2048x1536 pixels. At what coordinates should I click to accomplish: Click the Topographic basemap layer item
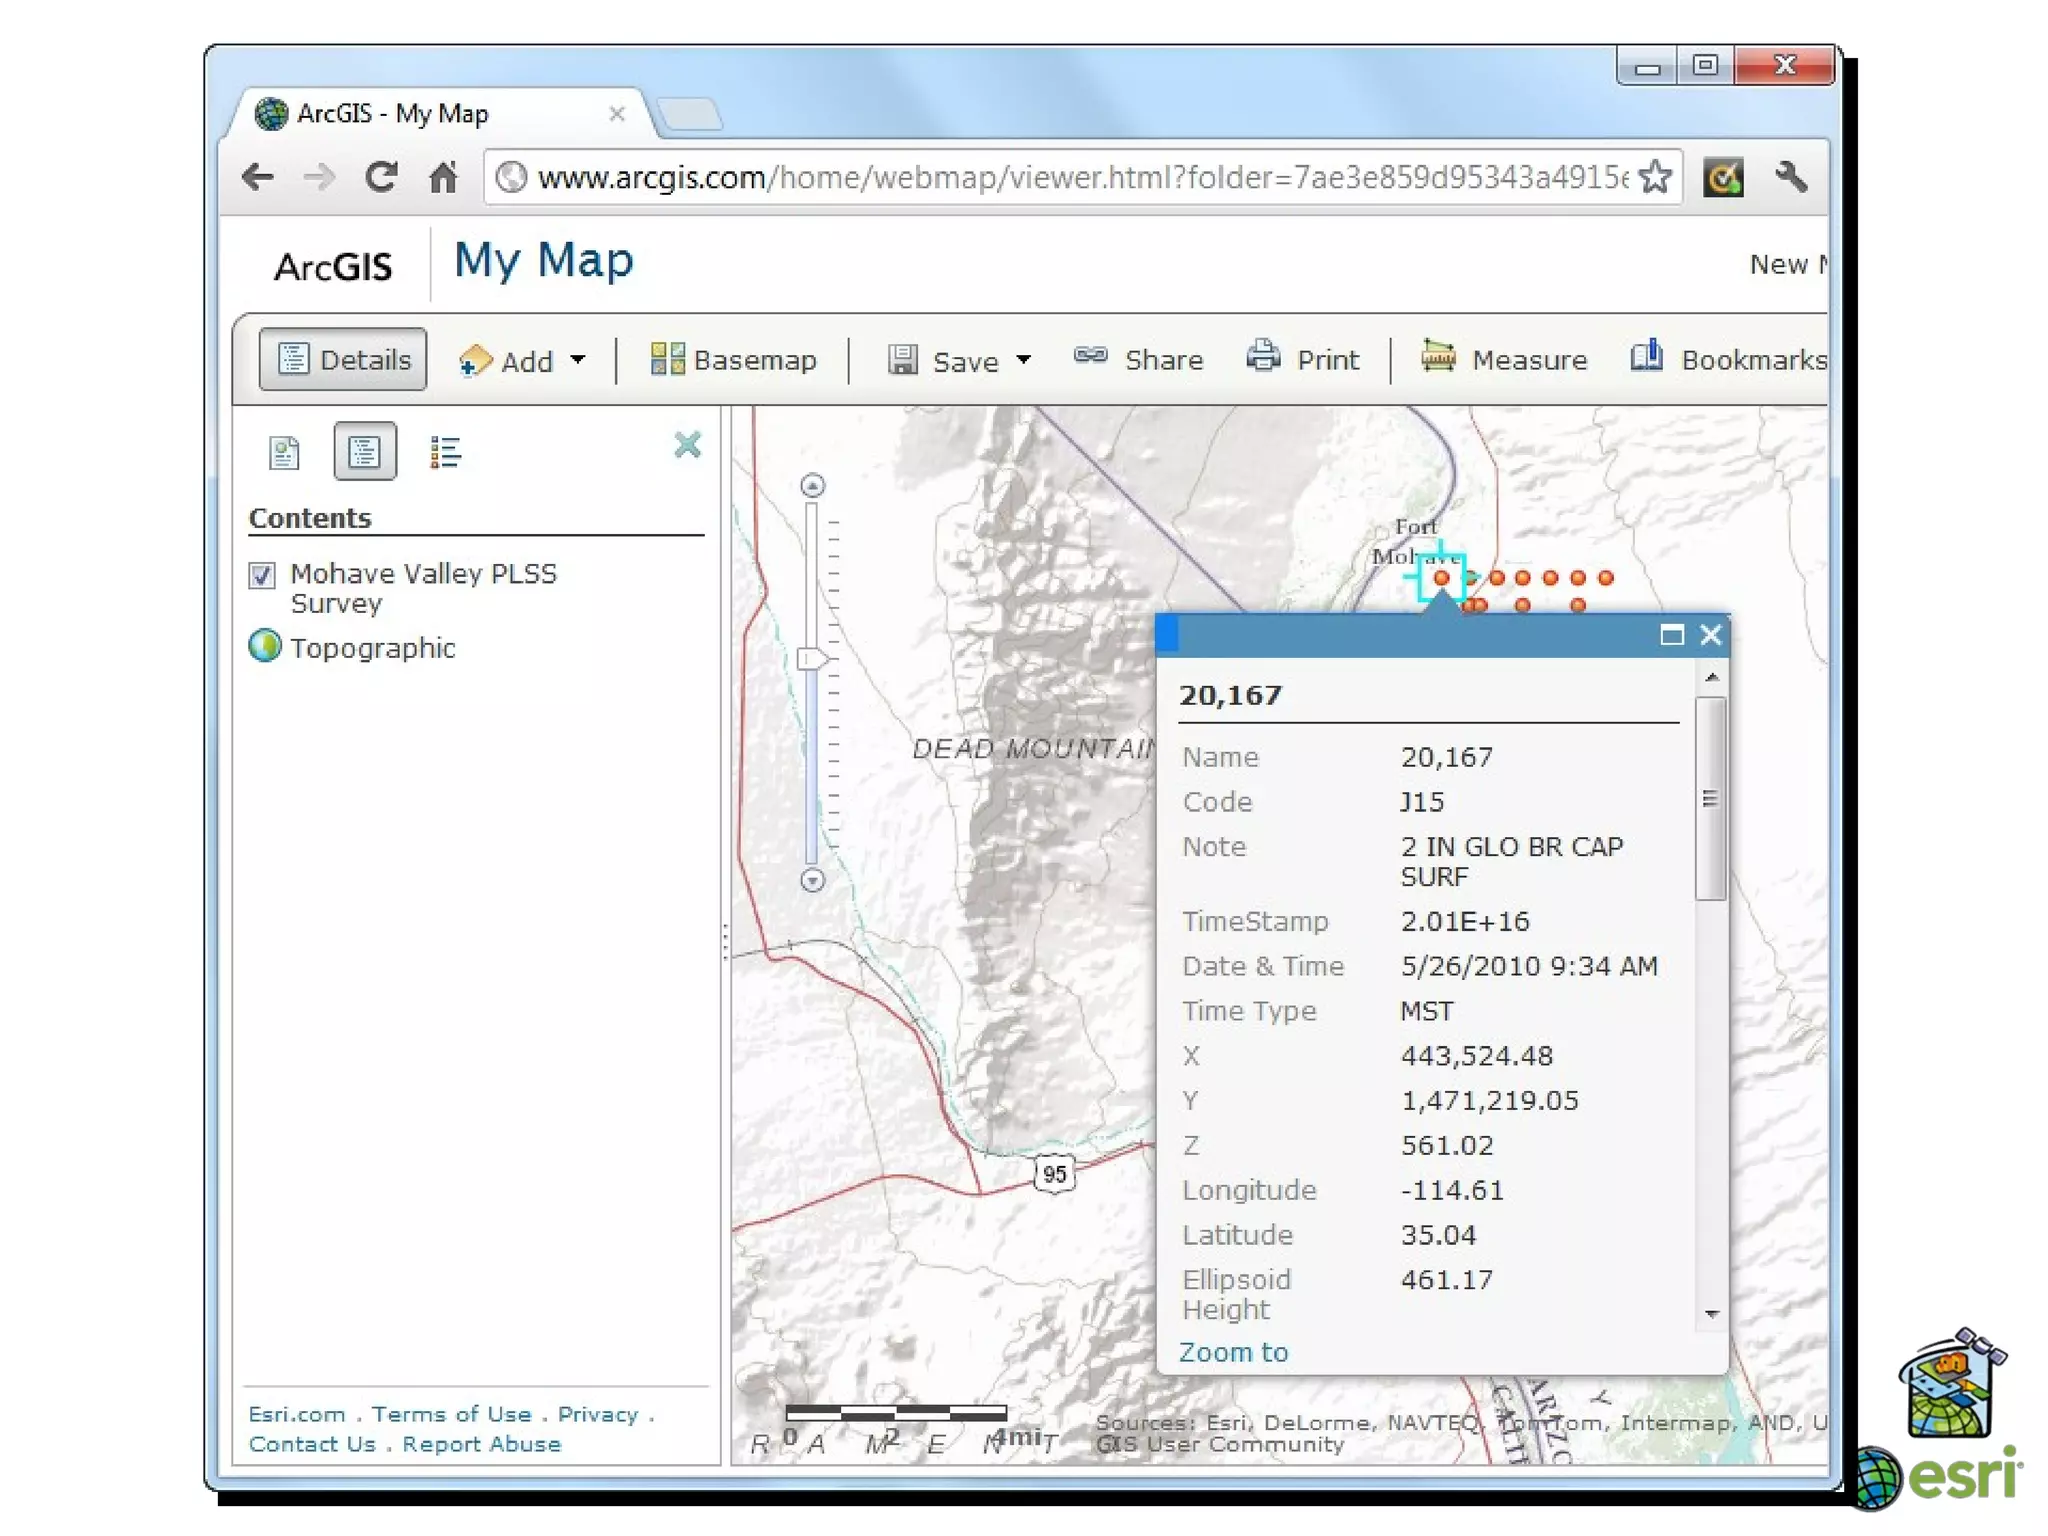coord(372,648)
